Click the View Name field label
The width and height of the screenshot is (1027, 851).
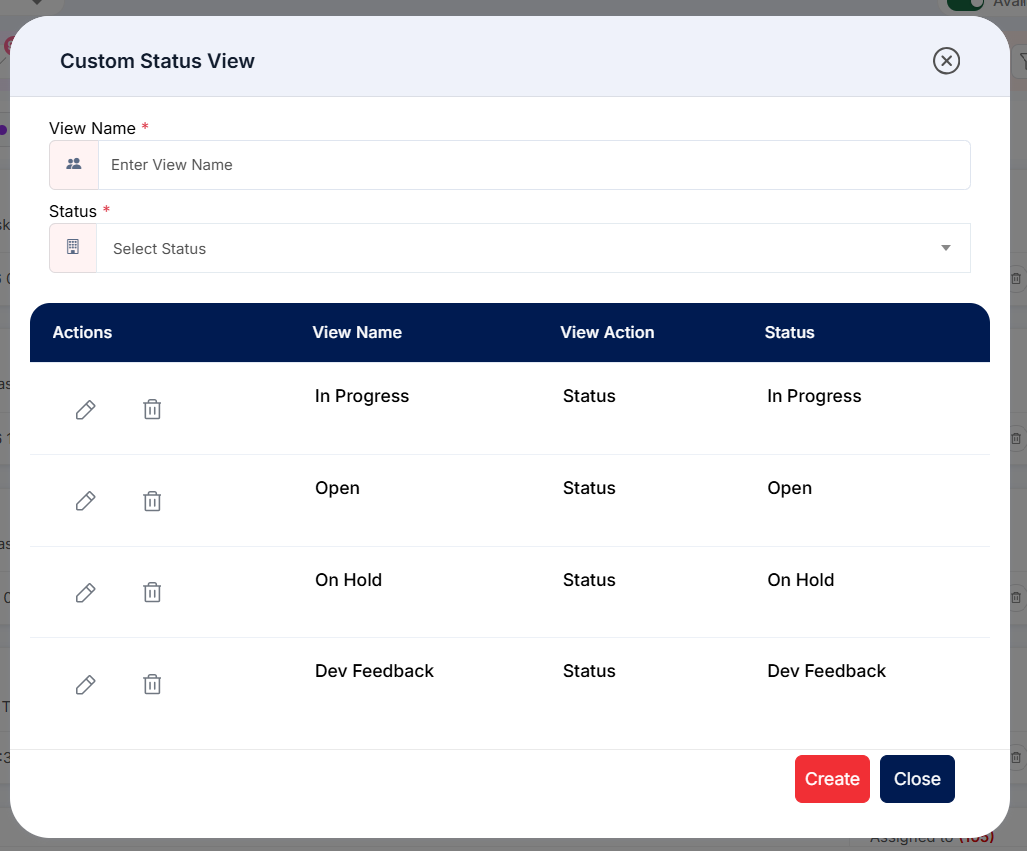92,128
